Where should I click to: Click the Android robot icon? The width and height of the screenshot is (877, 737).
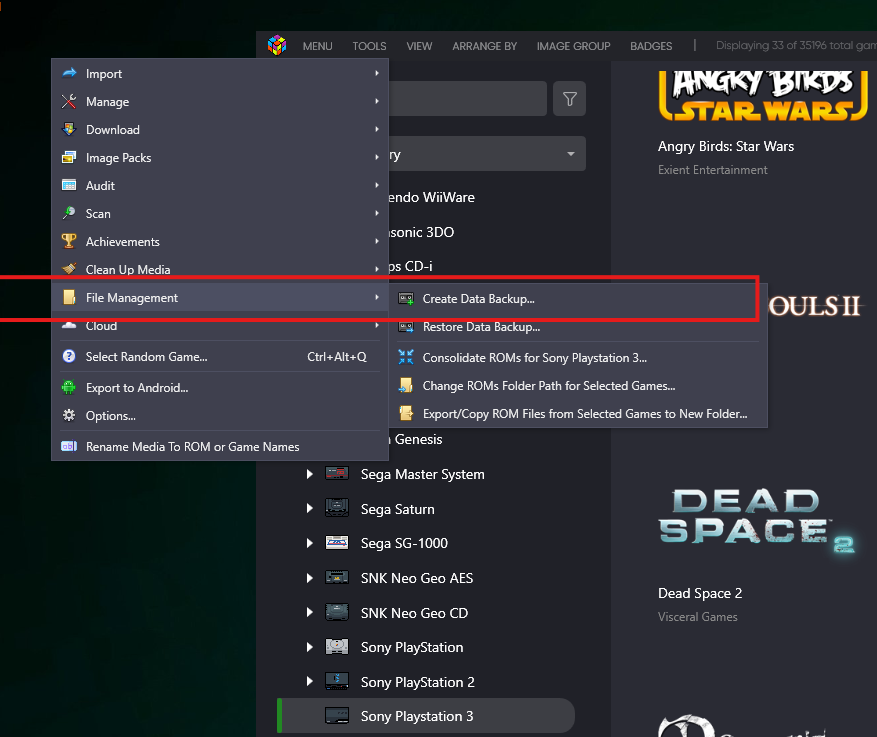[x=69, y=388]
